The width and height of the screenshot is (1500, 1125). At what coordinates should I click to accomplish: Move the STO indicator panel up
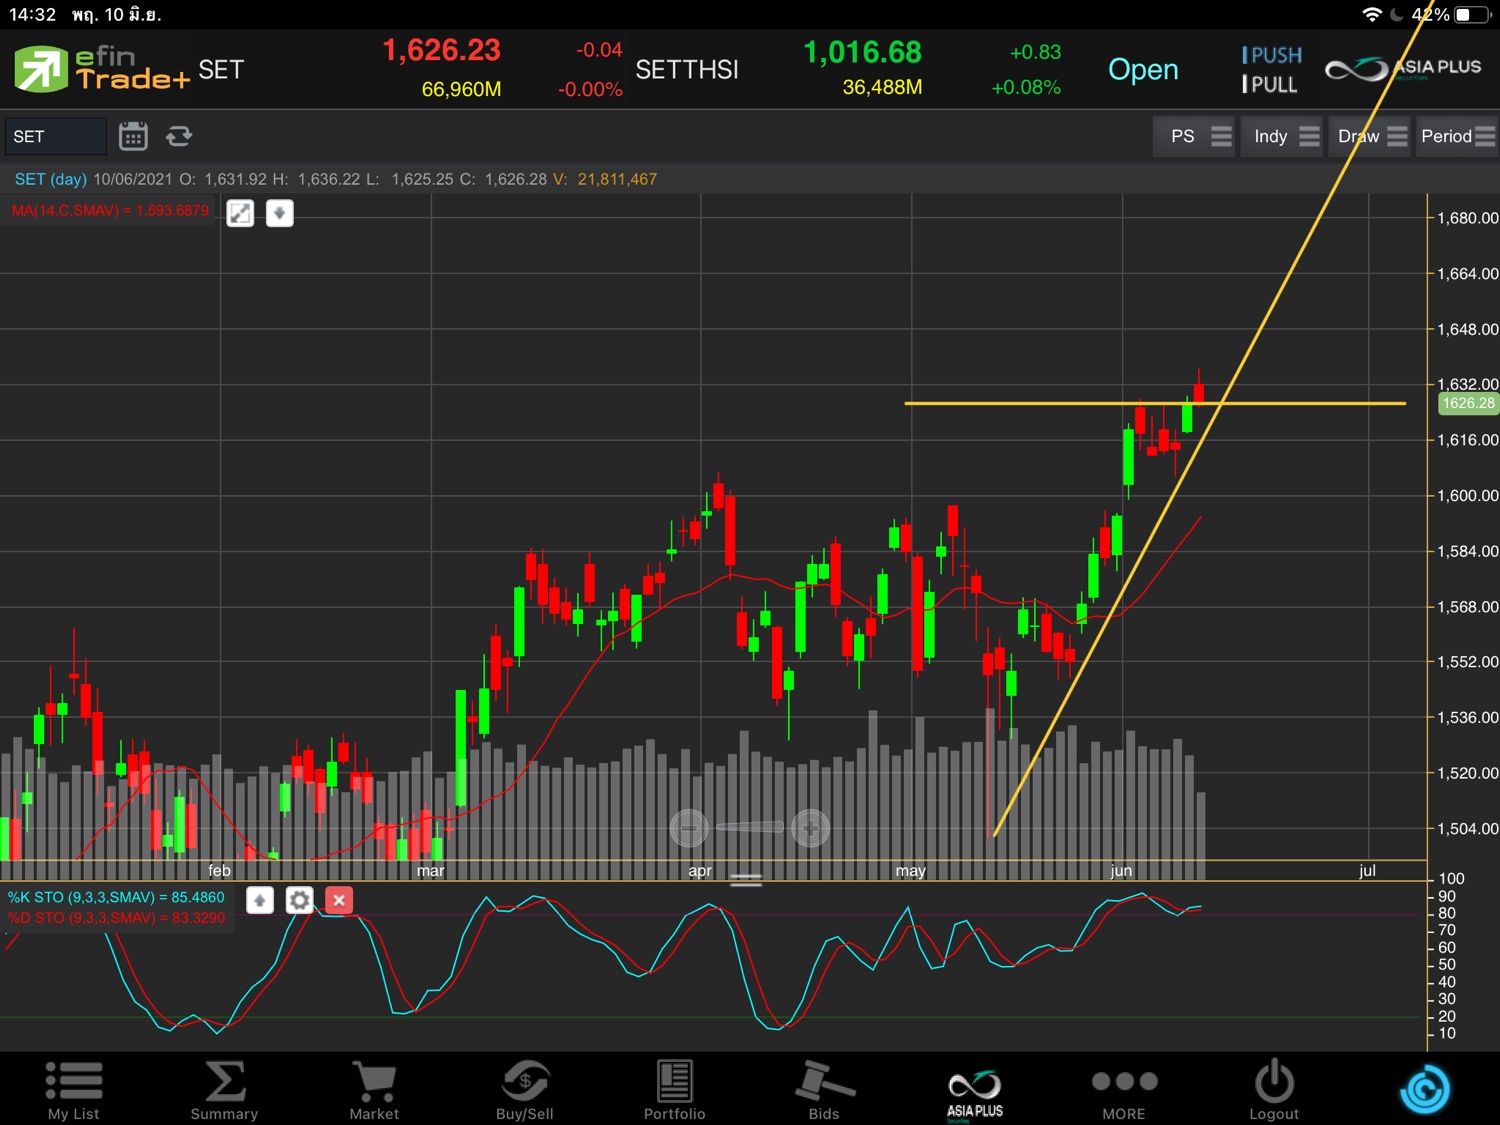[x=260, y=900]
